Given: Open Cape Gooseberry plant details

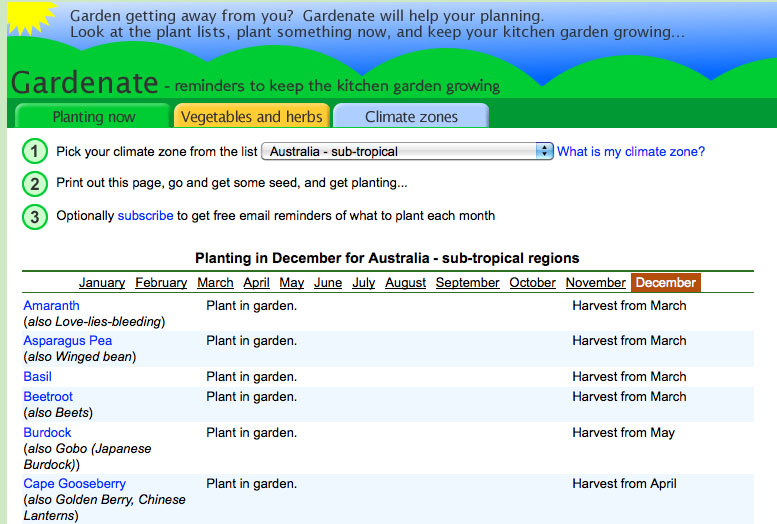Looking at the screenshot, I should point(74,484).
